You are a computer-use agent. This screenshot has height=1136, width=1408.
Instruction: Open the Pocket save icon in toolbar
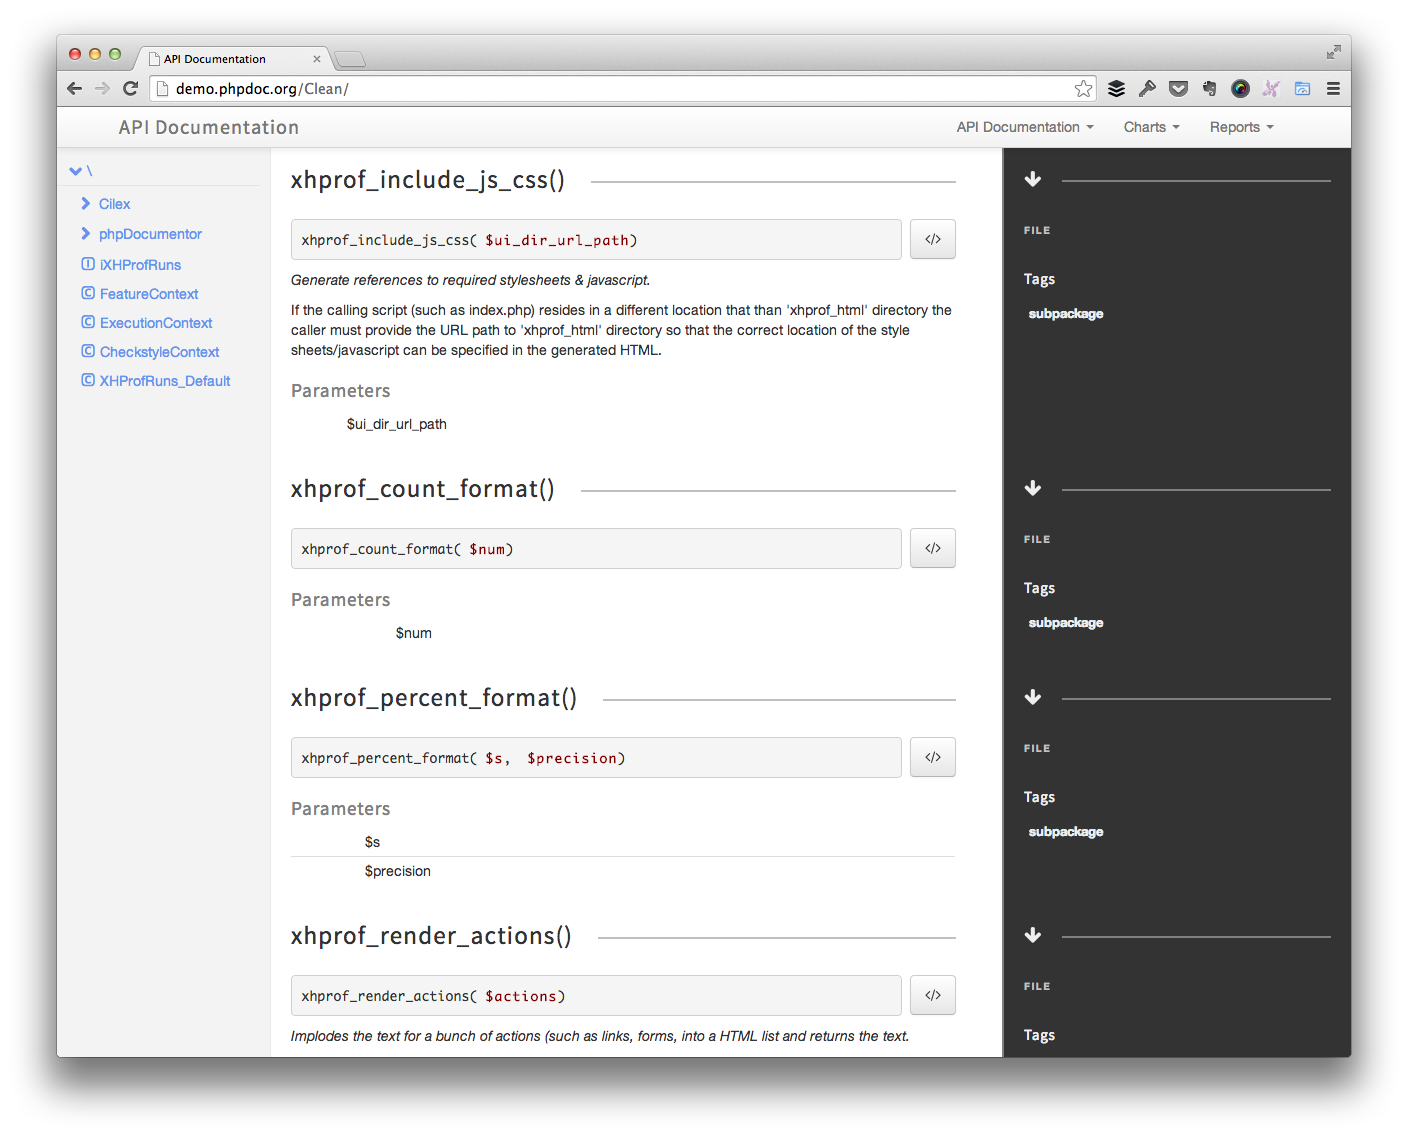tap(1178, 88)
